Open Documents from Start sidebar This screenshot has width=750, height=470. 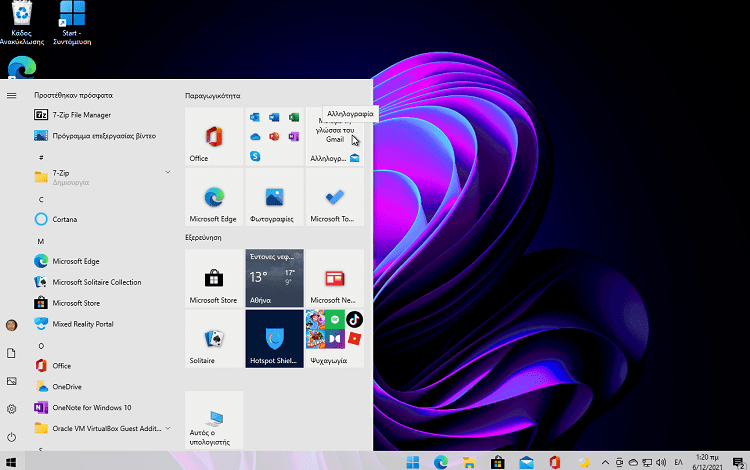click(x=11, y=353)
